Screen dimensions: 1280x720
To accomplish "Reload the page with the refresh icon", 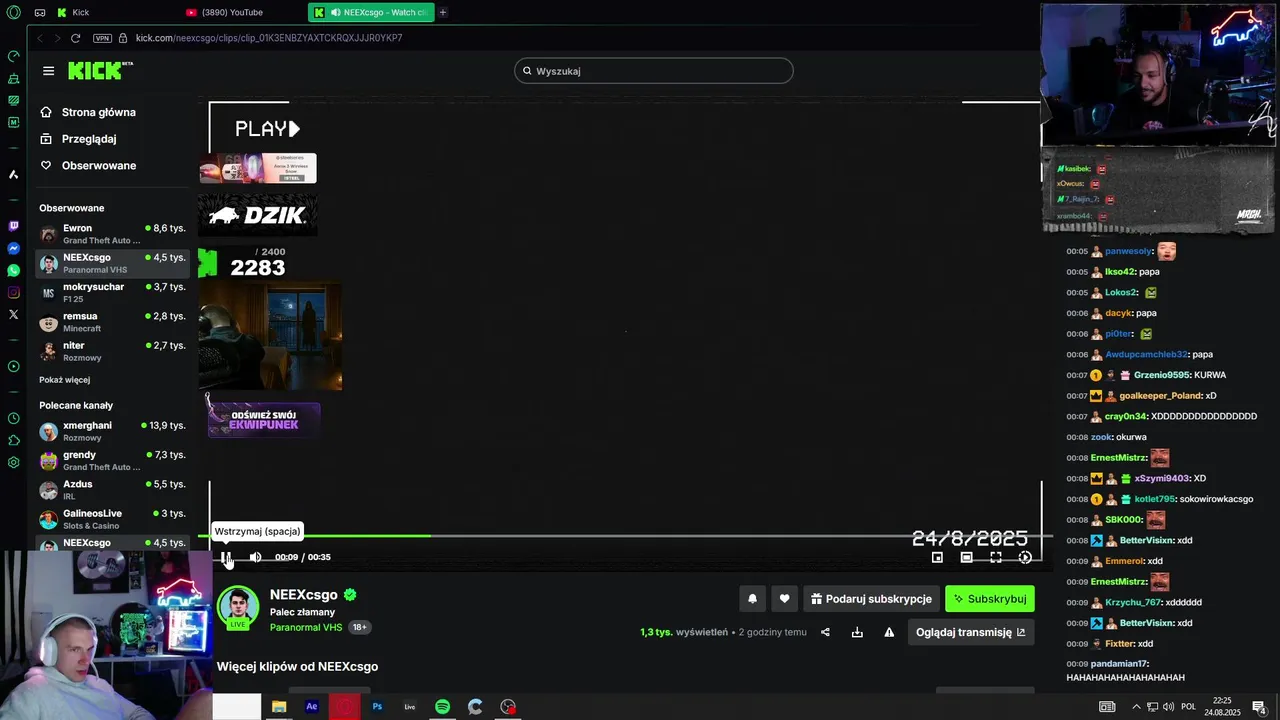I will 75,38.
